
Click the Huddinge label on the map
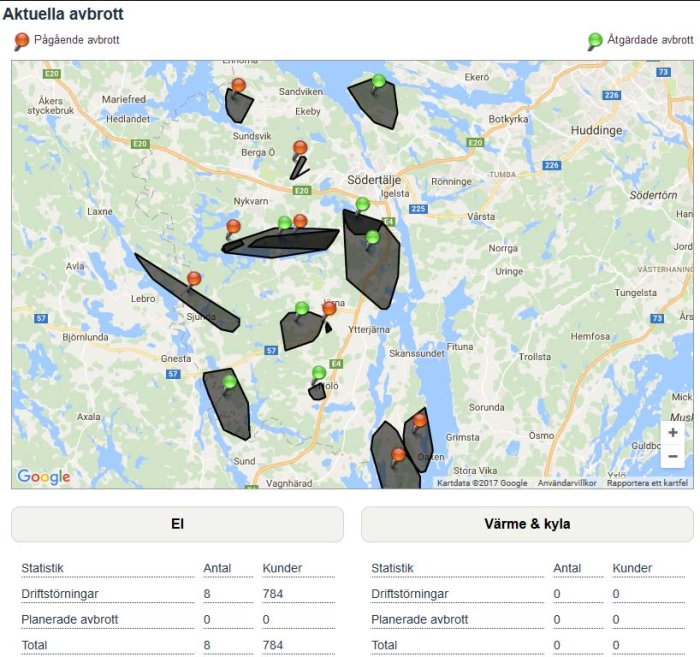(596, 130)
